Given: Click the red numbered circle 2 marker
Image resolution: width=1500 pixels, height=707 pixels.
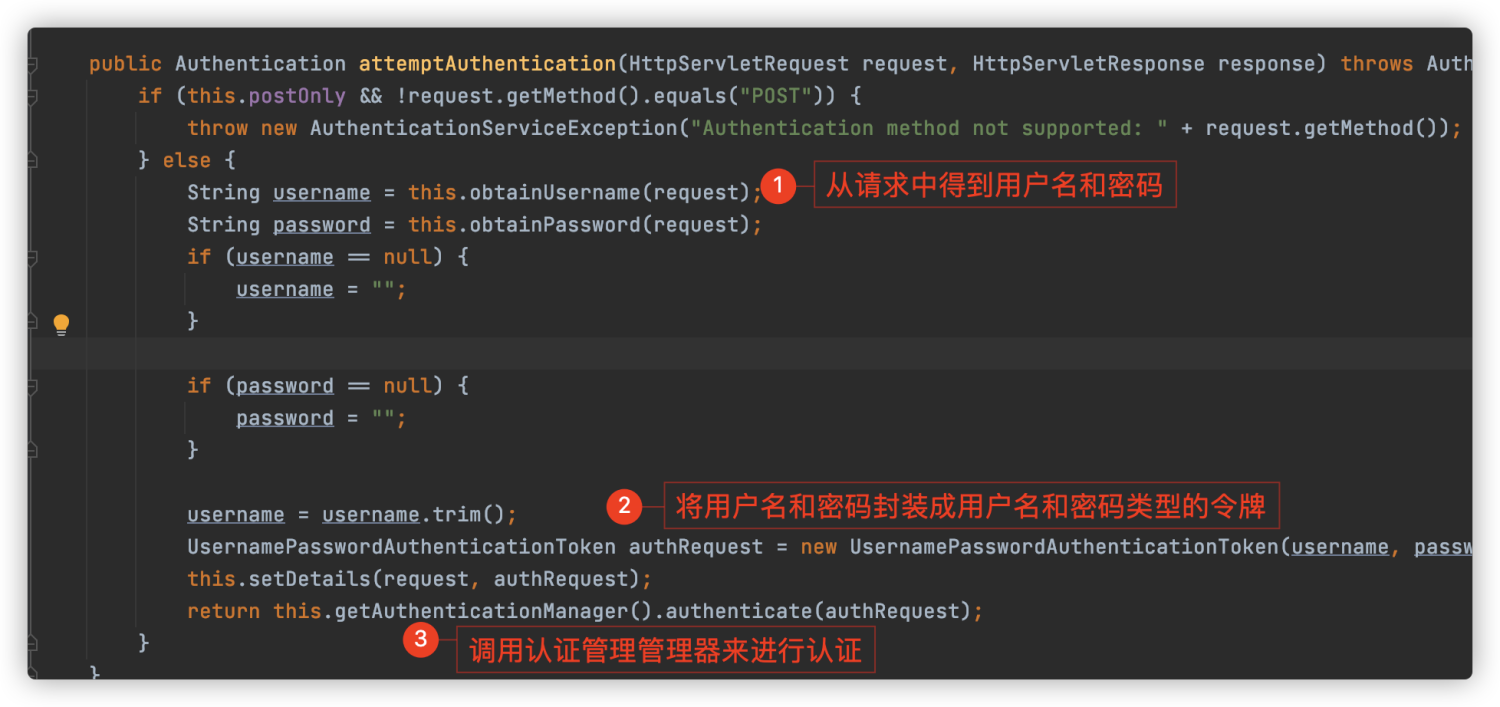Looking at the screenshot, I should [623, 506].
